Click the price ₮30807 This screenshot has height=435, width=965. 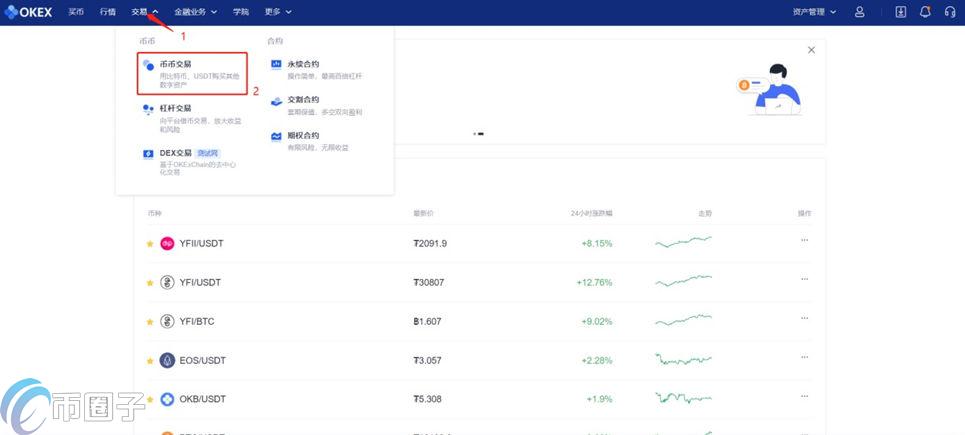point(429,282)
